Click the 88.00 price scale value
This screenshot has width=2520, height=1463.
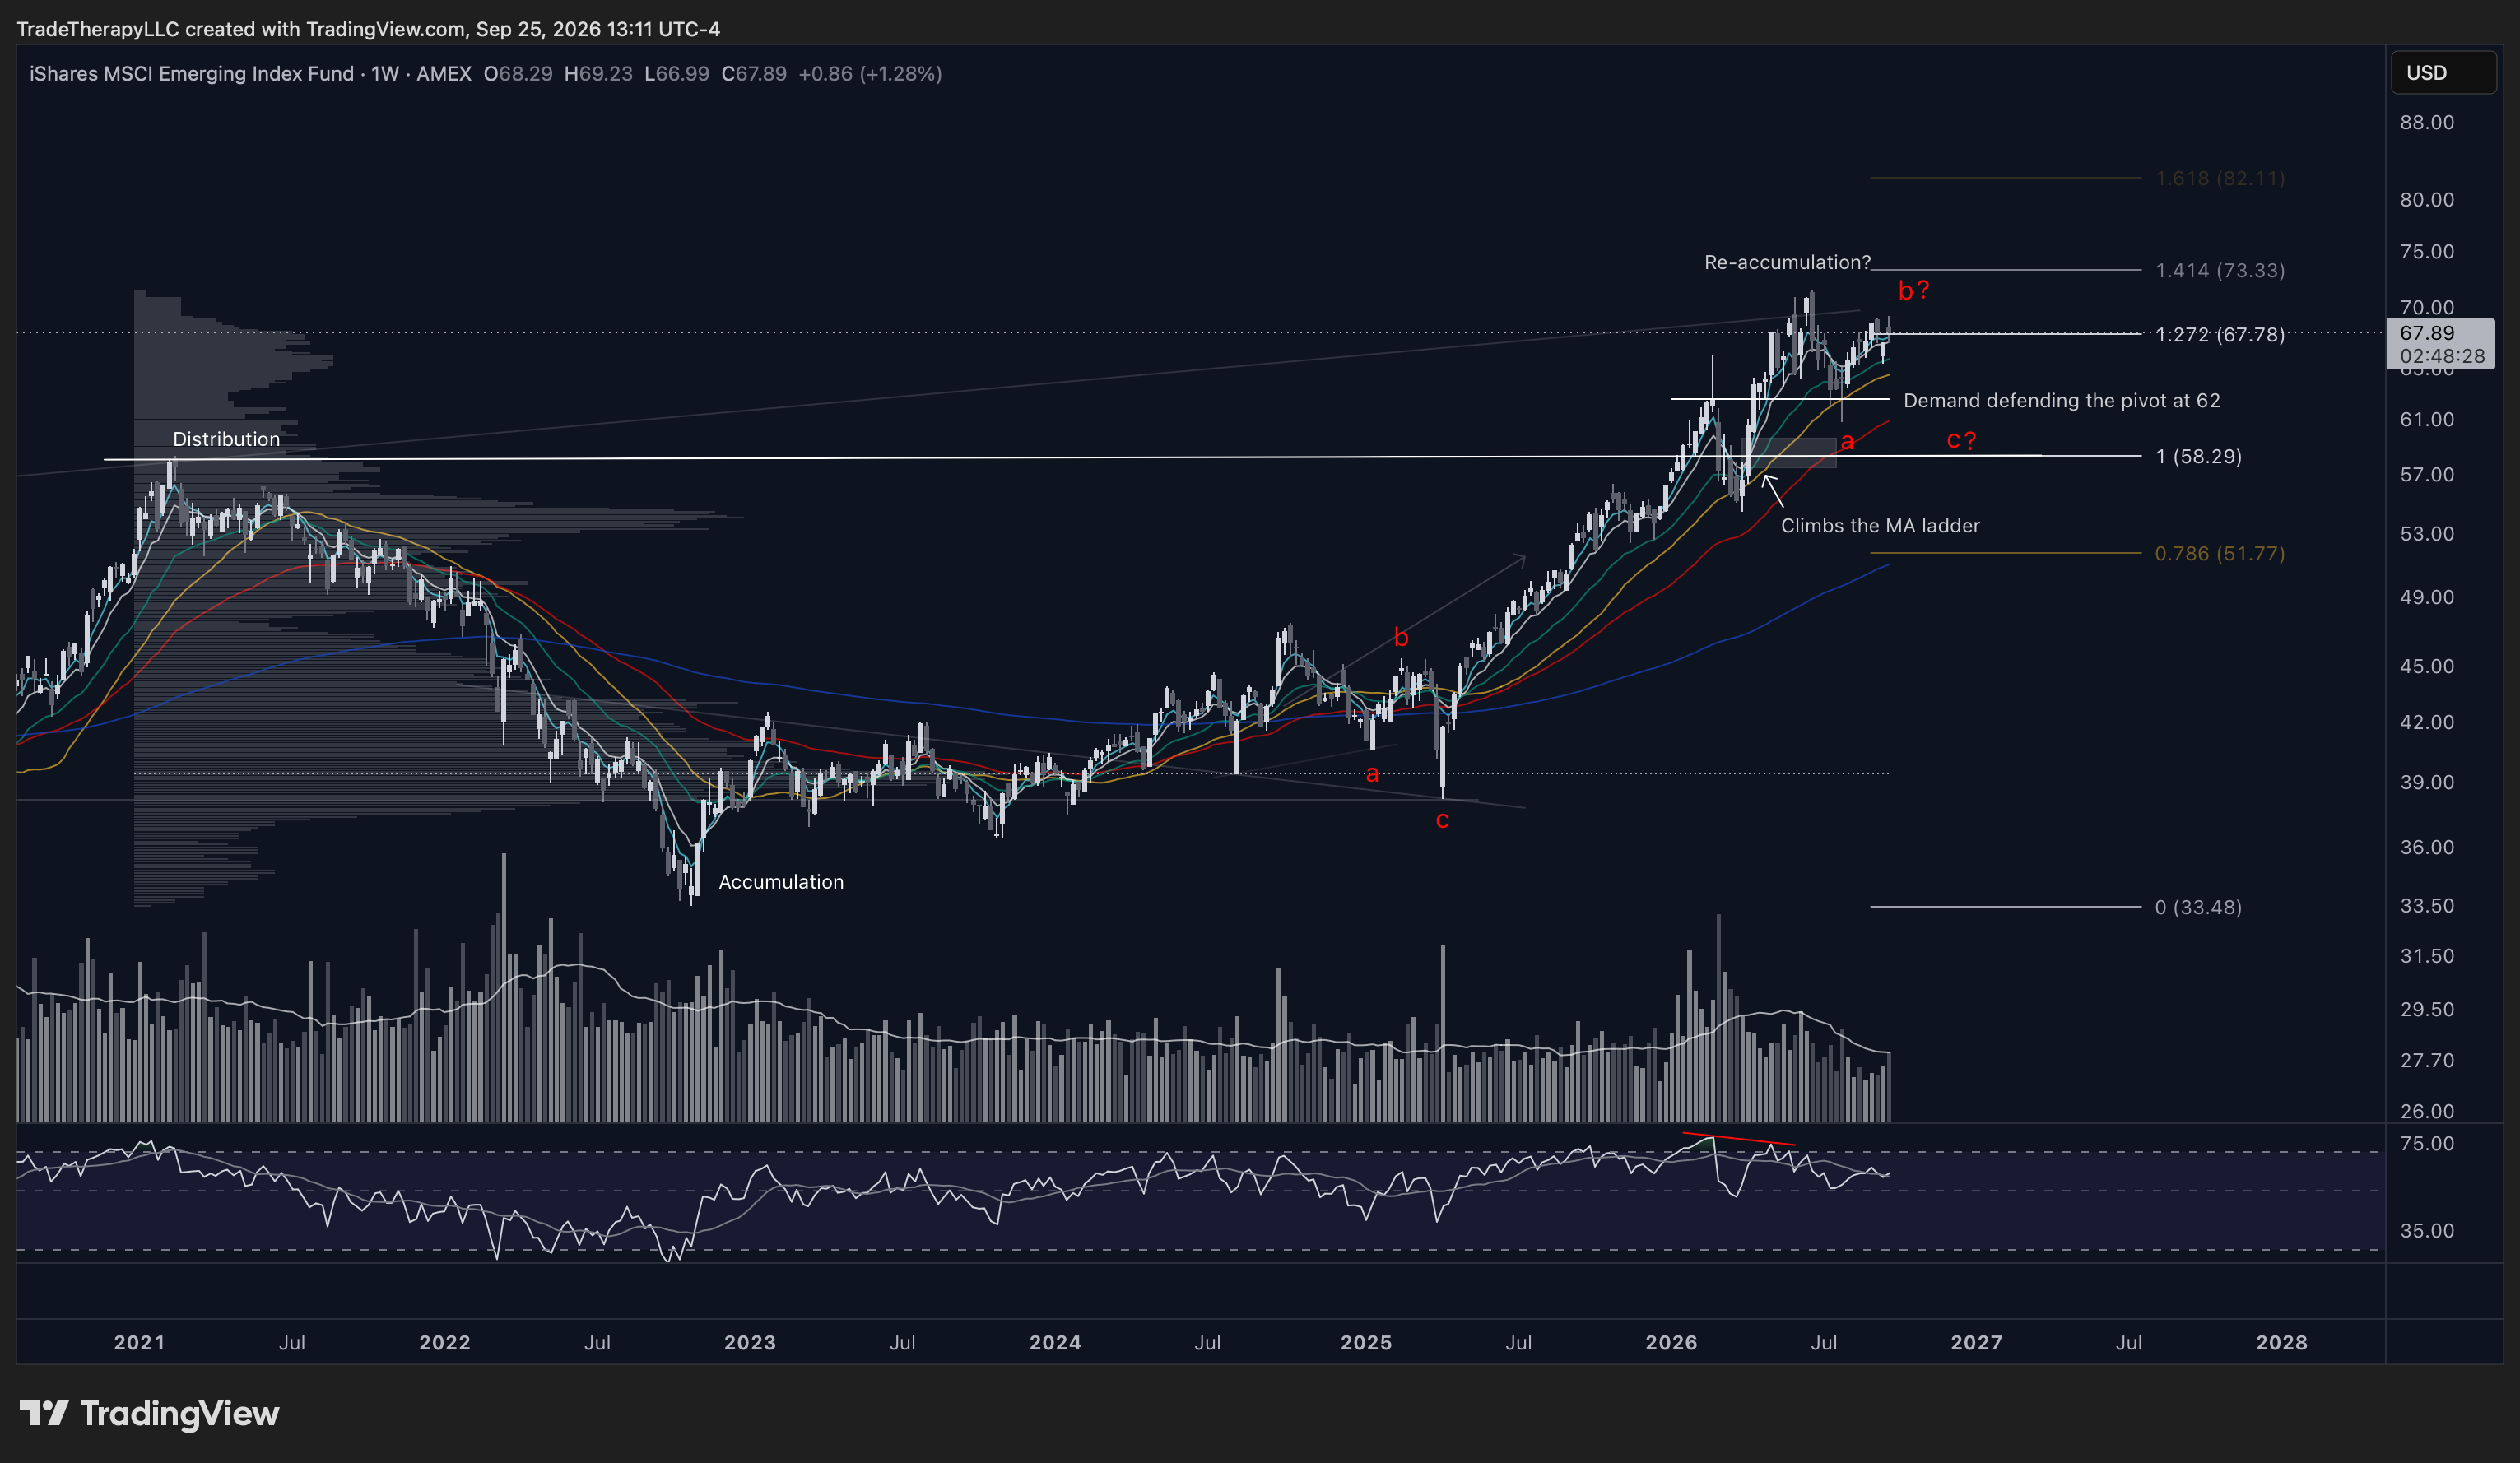point(2426,123)
